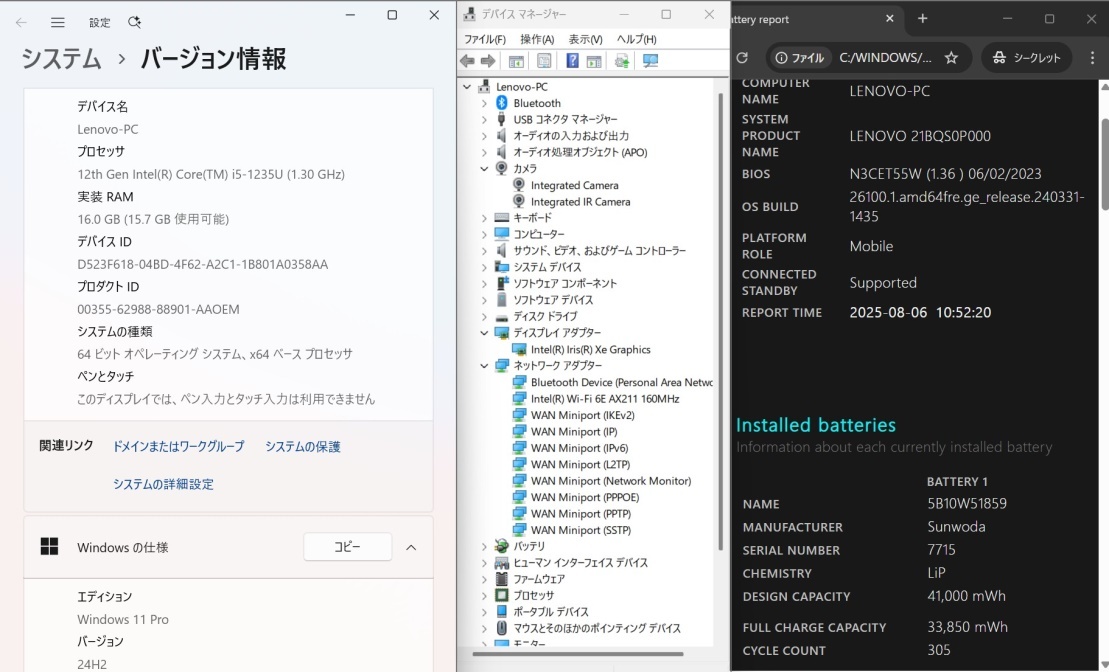Viewport: 1109px width, 672px height.
Task: Select Bluetooth Device (Personal Area Network) entry
Action: (621, 383)
